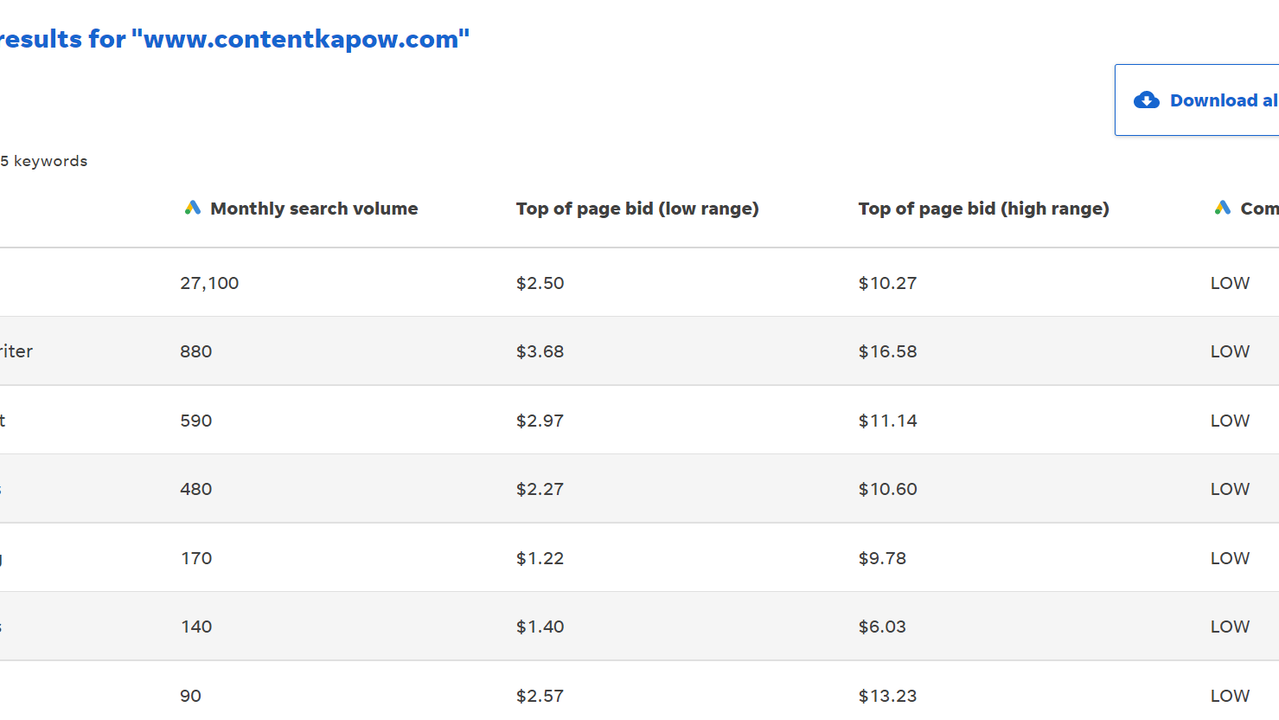This screenshot has height=720, width=1279.
Task: Click the $16.58 high range bid
Action: point(887,351)
